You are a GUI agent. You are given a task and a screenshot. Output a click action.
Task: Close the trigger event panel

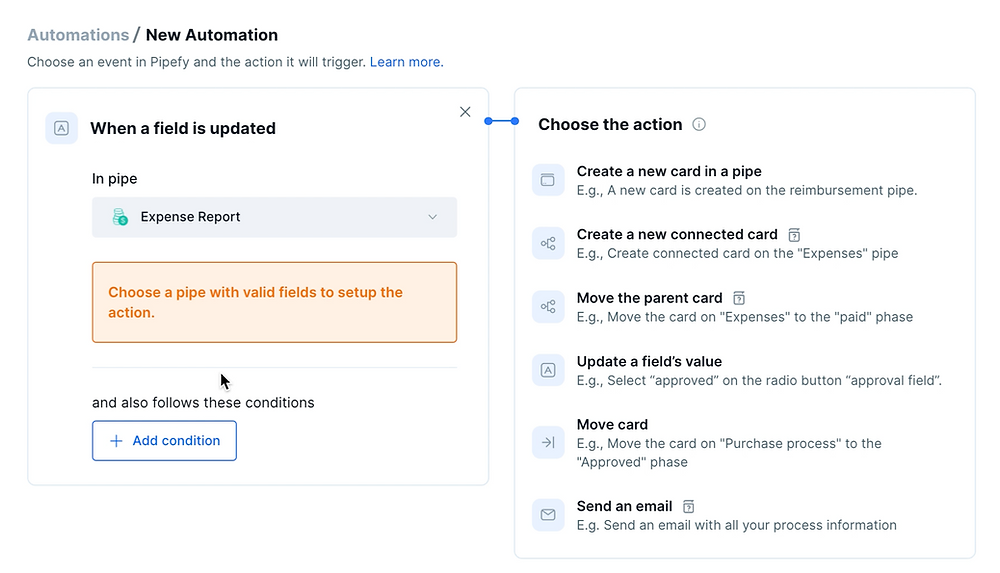click(465, 112)
